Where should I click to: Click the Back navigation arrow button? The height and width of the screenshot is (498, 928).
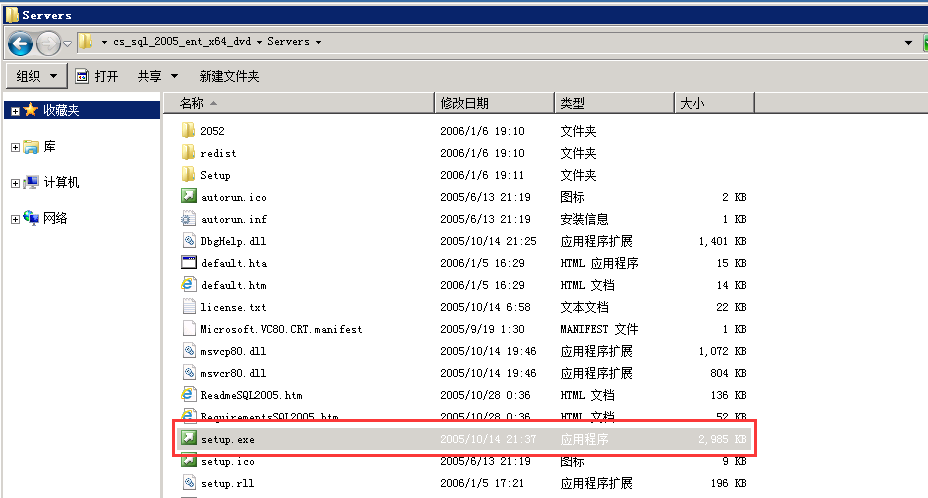tap(21, 43)
